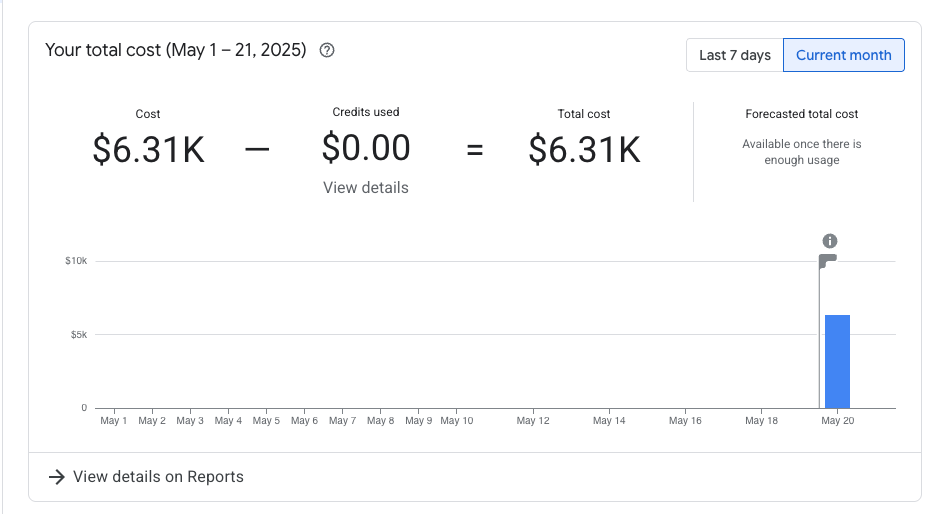
Task: Click the $5k y-axis label
Action: pyautogui.click(x=79, y=334)
